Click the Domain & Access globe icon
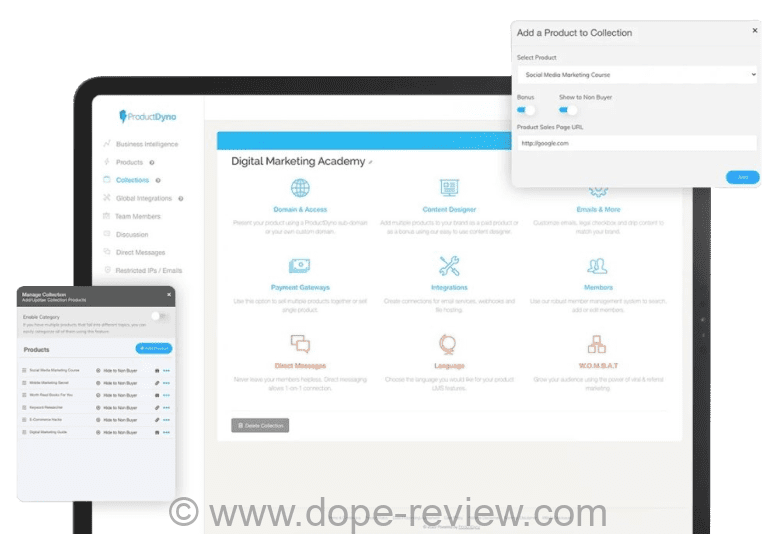 [299, 188]
